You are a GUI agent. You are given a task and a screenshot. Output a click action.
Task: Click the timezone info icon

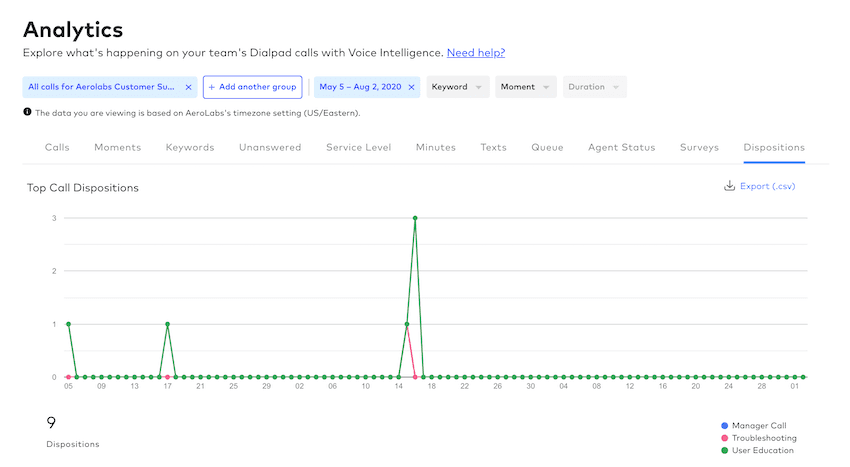click(x=27, y=113)
